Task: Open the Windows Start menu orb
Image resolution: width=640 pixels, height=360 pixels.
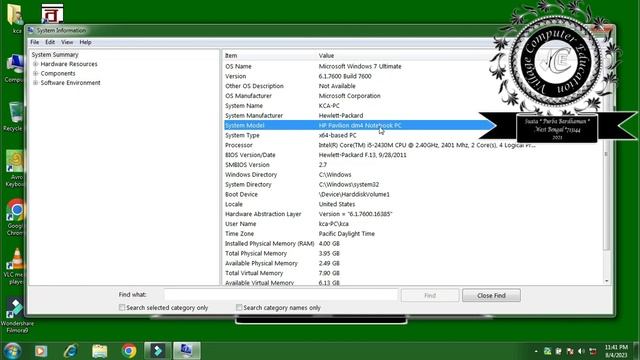Action: click(12, 351)
